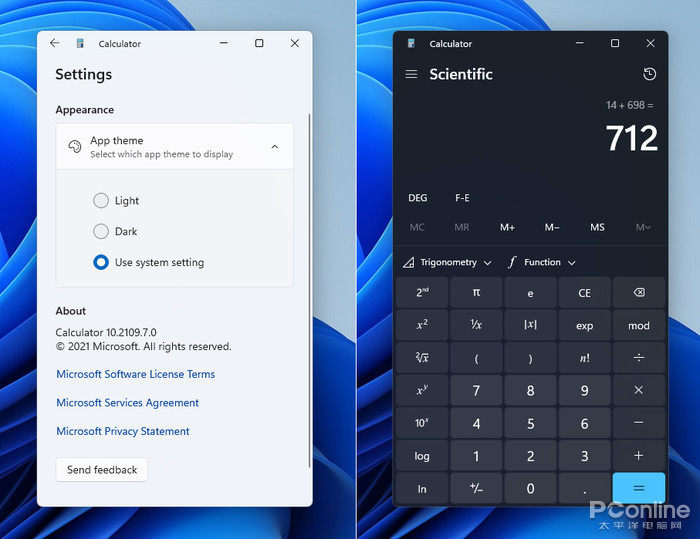The width and height of the screenshot is (700, 539).
Task: Click the M- memory subtract button
Action: click(552, 227)
